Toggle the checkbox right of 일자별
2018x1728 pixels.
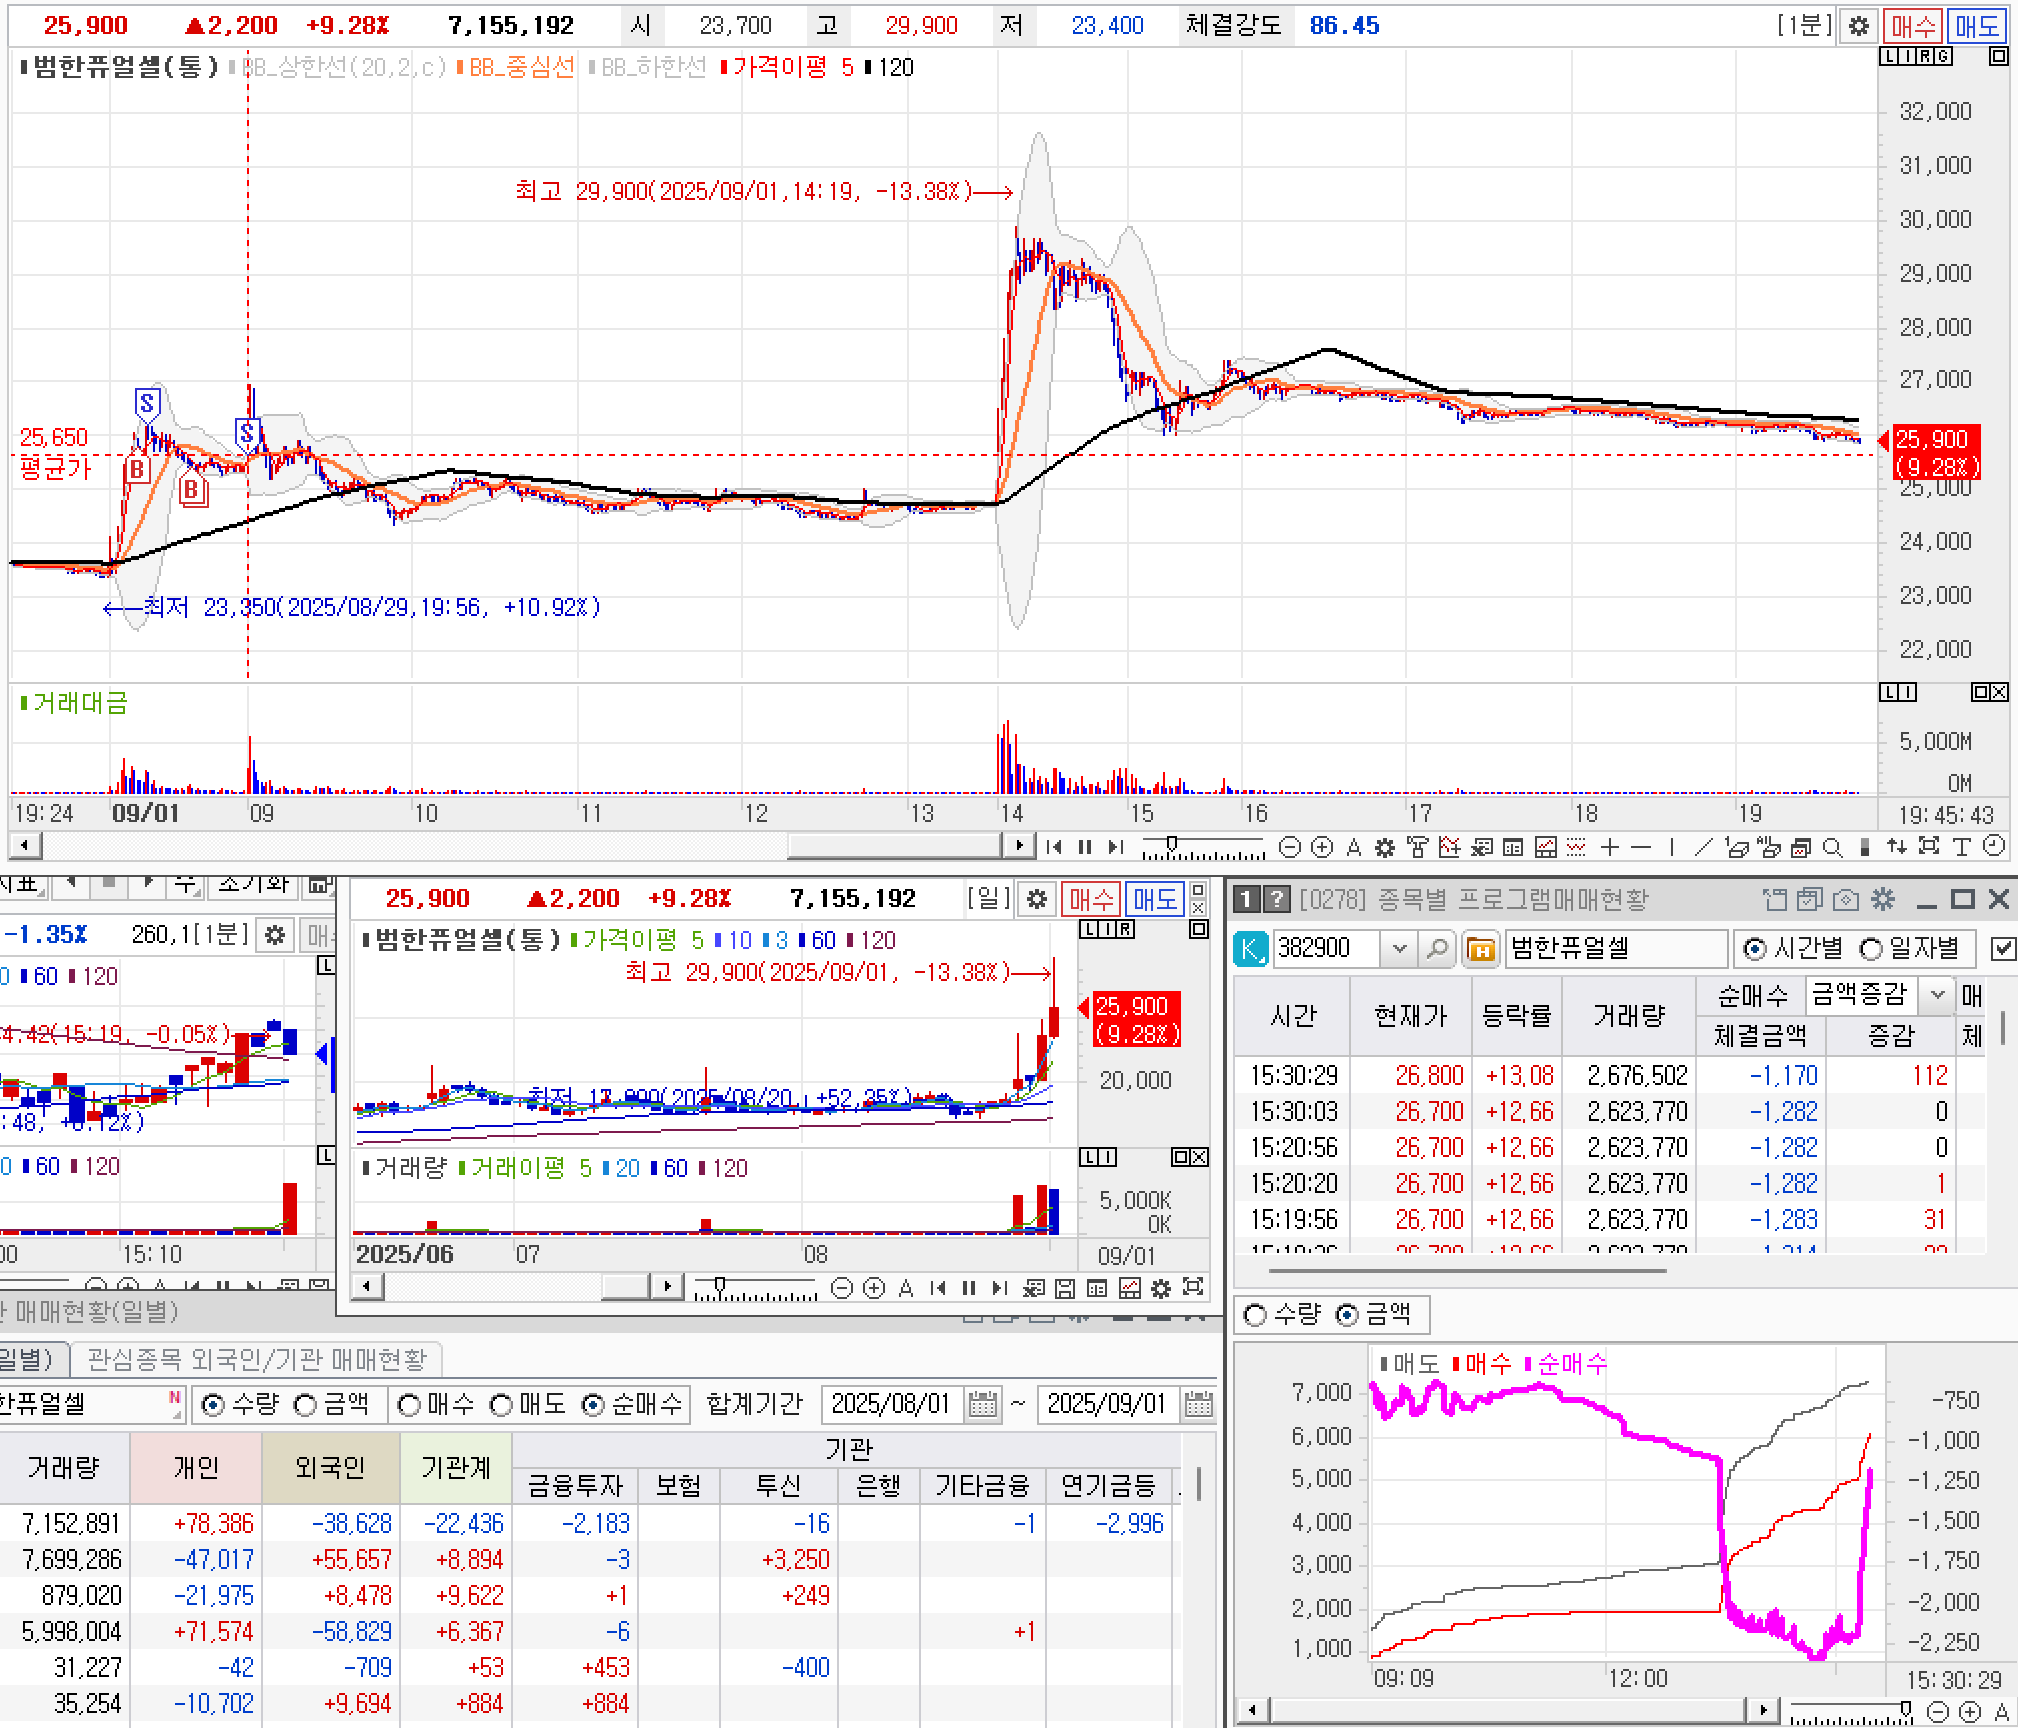pos(2003,948)
